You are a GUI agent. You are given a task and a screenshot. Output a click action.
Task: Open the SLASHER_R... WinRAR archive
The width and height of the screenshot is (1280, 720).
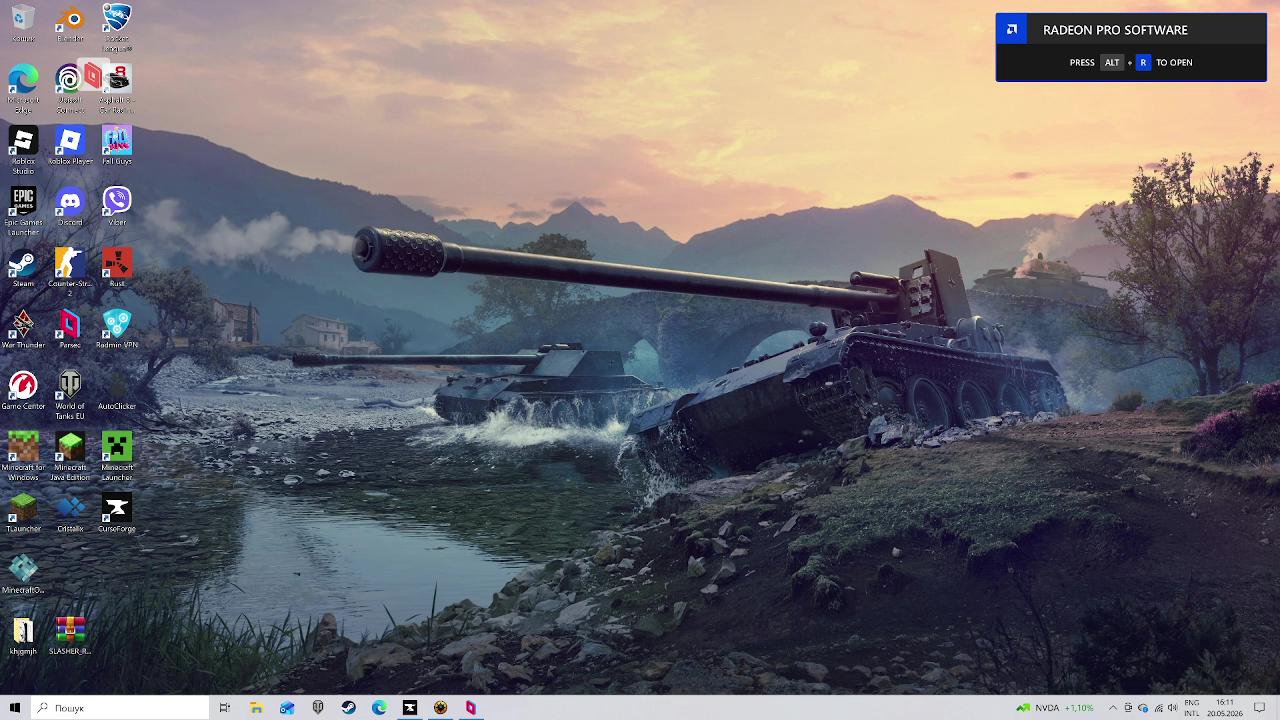point(70,635)
